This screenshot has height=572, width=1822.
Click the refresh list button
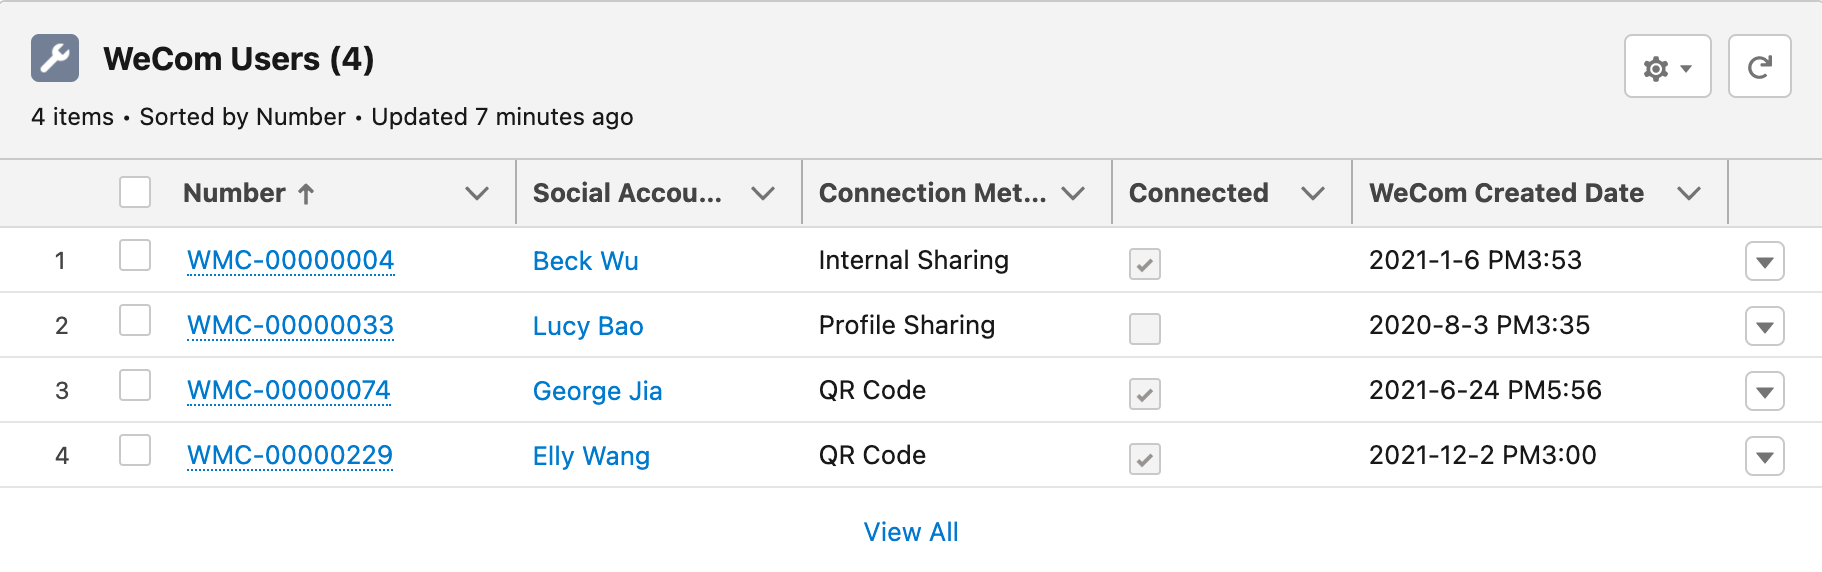pos(1760,66)
